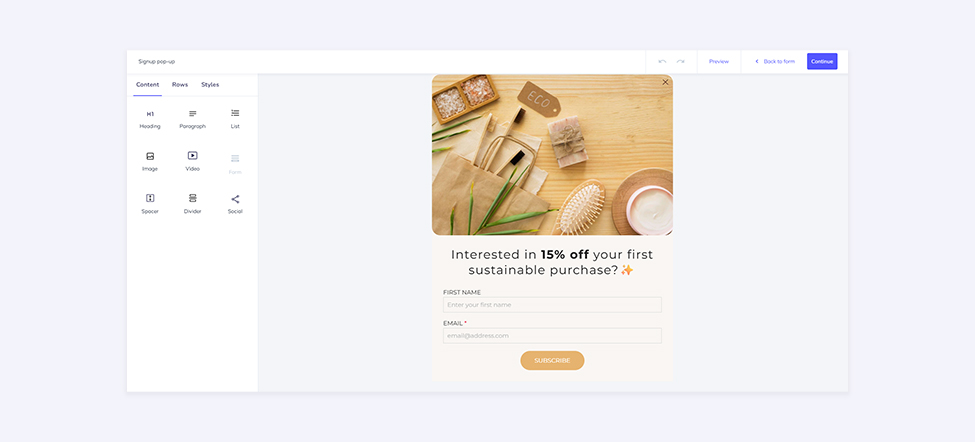
Task: Open the Preview link
Action: pos(719,62)
